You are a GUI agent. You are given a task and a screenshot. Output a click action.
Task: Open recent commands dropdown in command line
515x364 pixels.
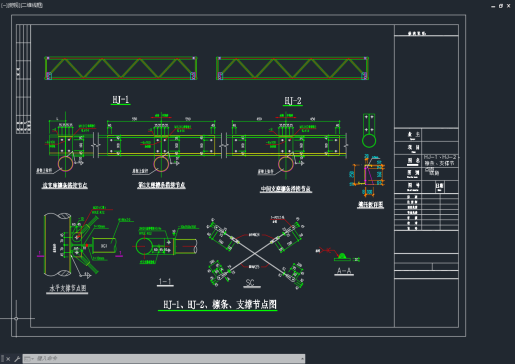(28, 359)
